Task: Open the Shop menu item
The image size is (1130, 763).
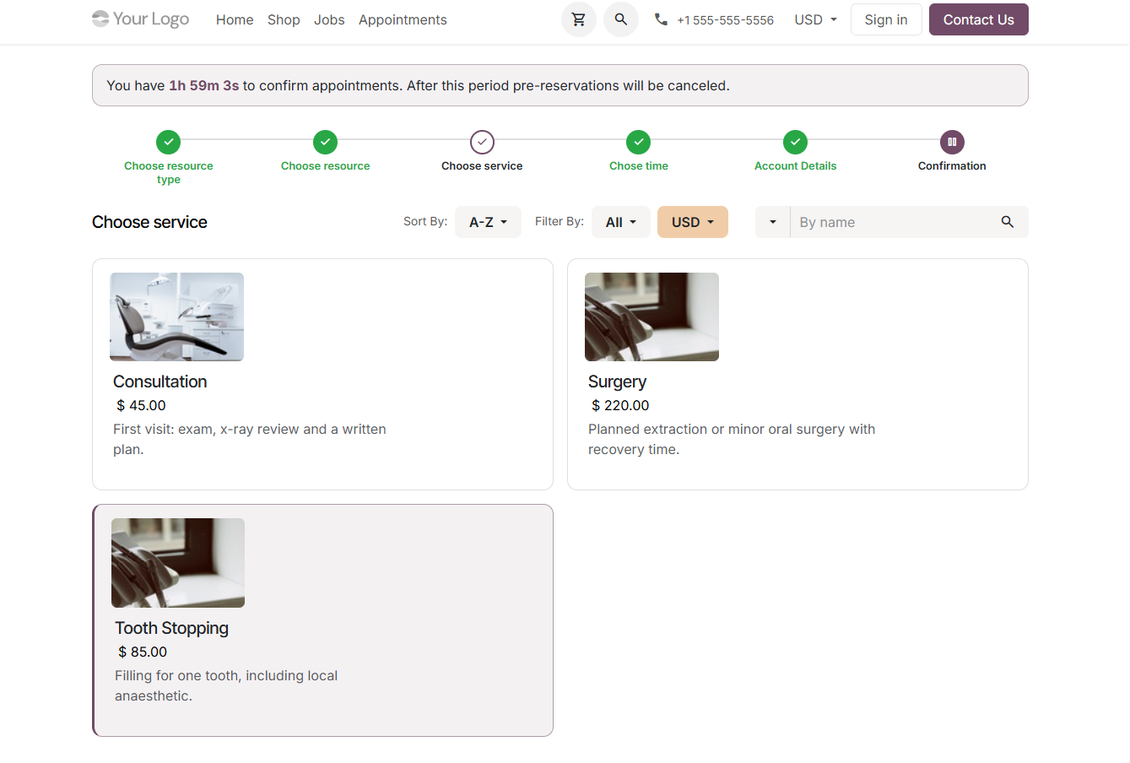Action: [x=283, y=19]
